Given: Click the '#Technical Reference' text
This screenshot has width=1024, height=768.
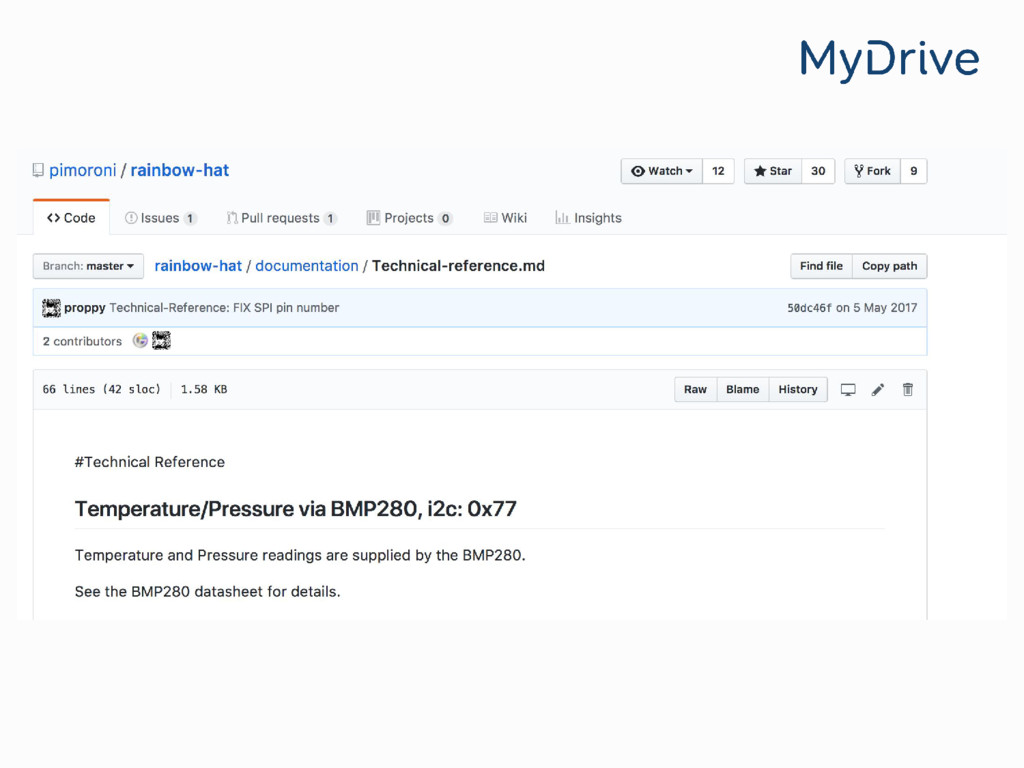Looking at the screenshot, I should [150, 462].
